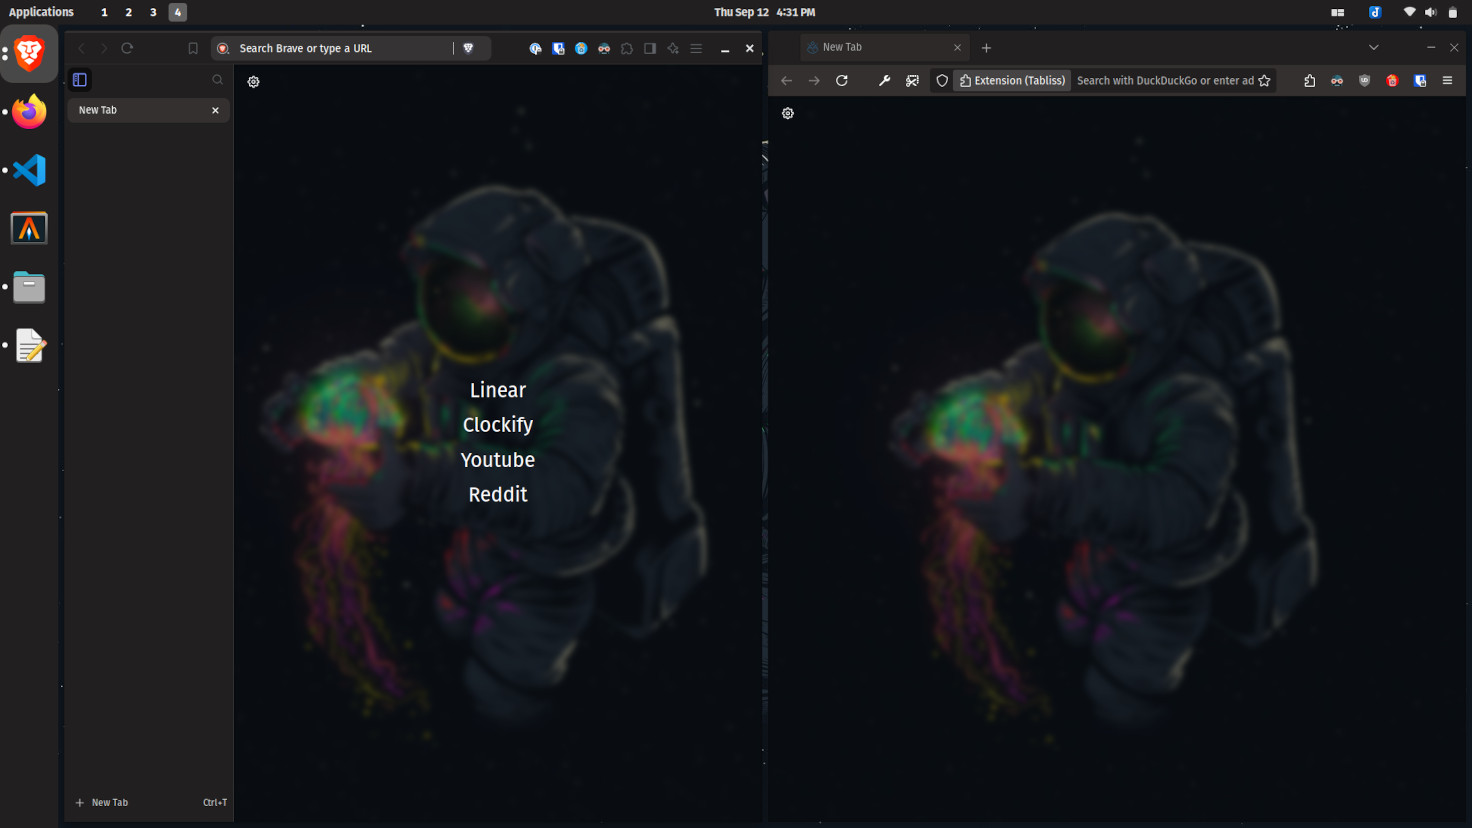1472x828 pixels.
Task: Switch to workspace 3
Action: 153,12
